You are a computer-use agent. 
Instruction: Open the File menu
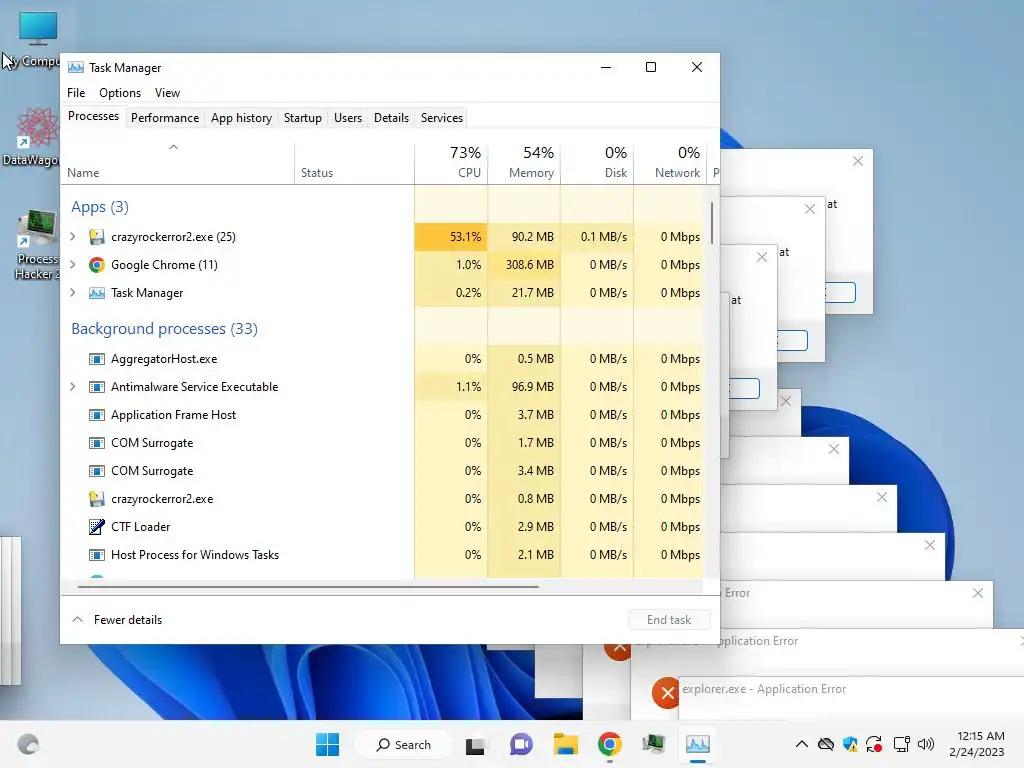(x=76, y=93)
